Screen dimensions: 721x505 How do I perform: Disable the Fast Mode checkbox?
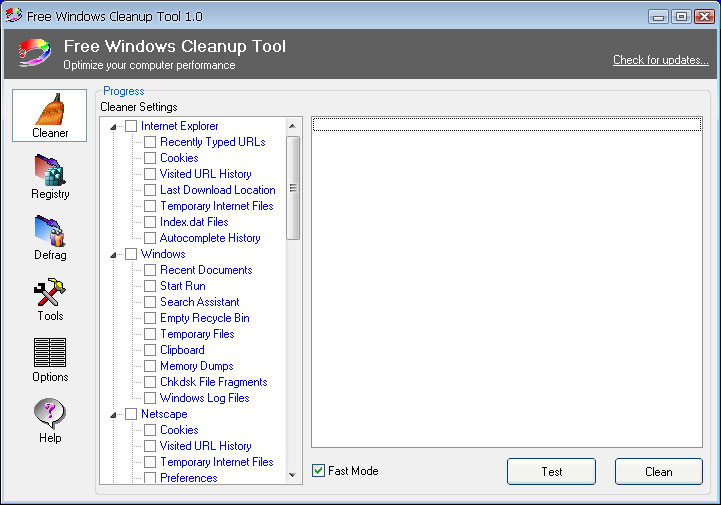[318, 471]
